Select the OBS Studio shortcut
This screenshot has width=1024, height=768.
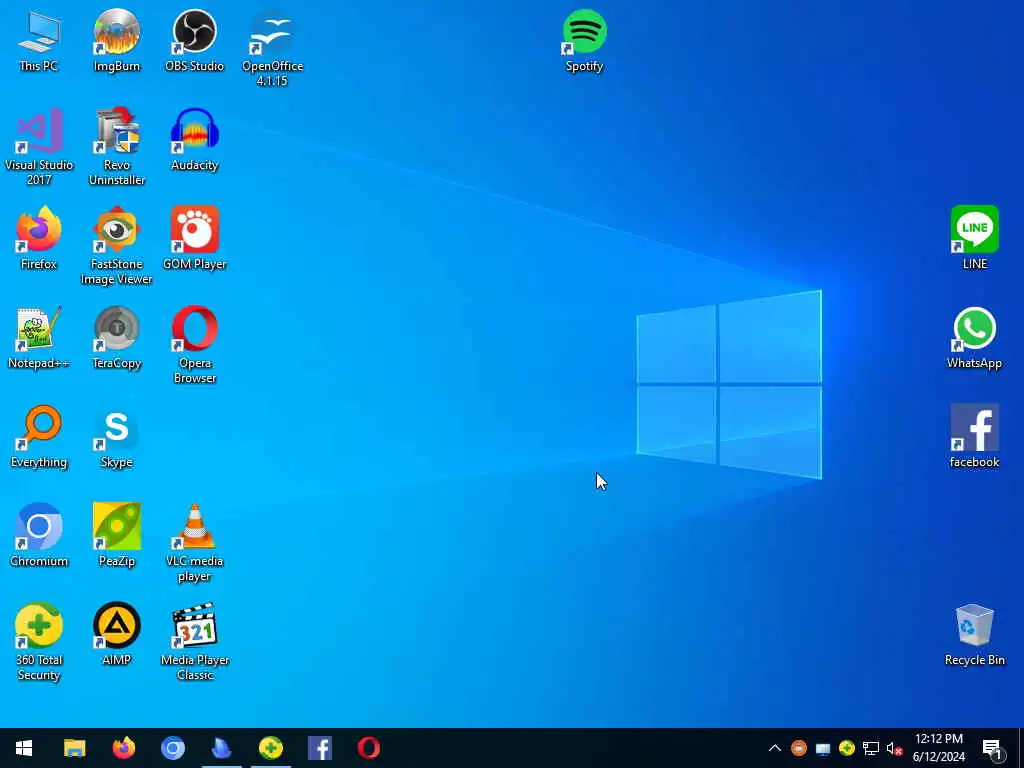point(195,40)
